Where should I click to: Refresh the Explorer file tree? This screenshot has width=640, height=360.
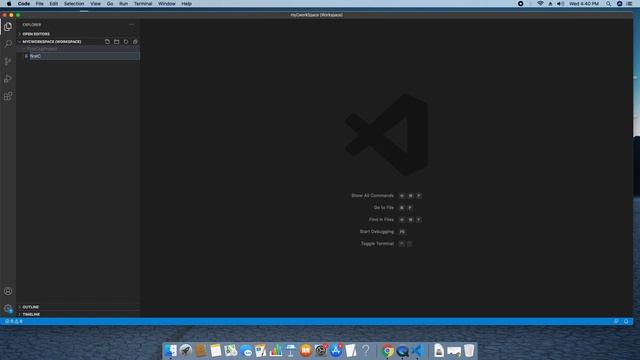126,42
